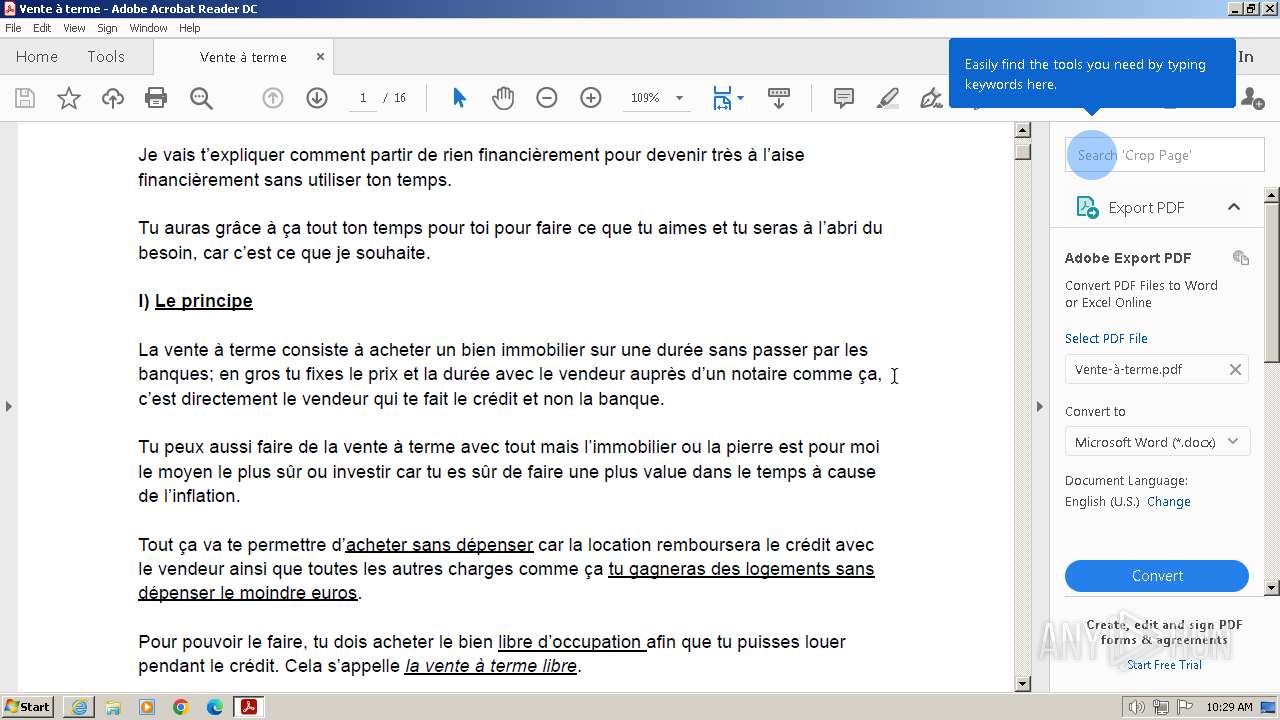Click the Save file icon
Screen dimensions: 1280x720
click(25, 98)
